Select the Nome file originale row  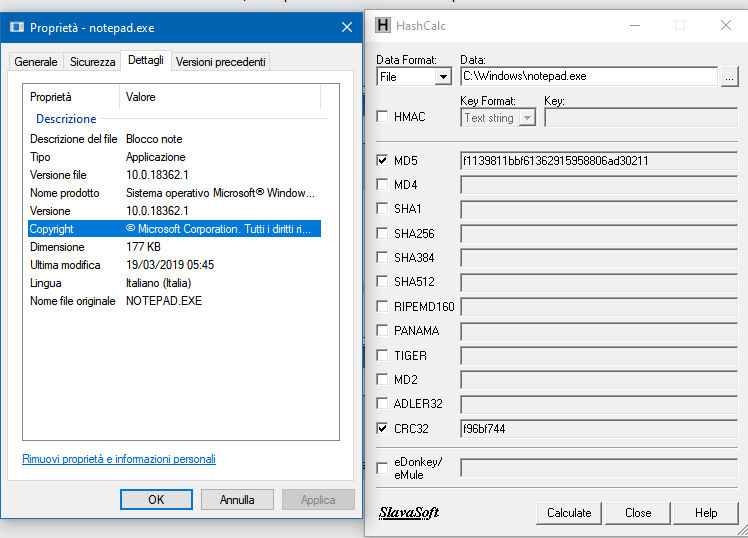coord(174,301)
